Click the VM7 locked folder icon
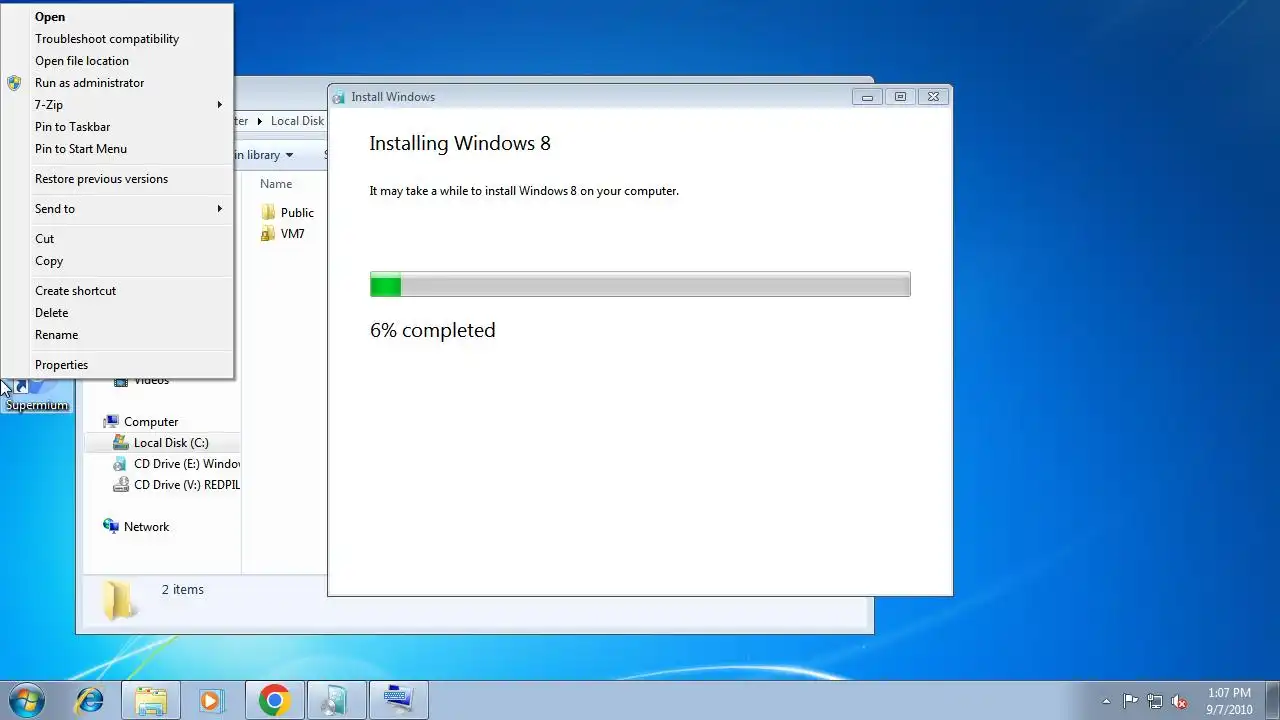 [x=268, y=233]
